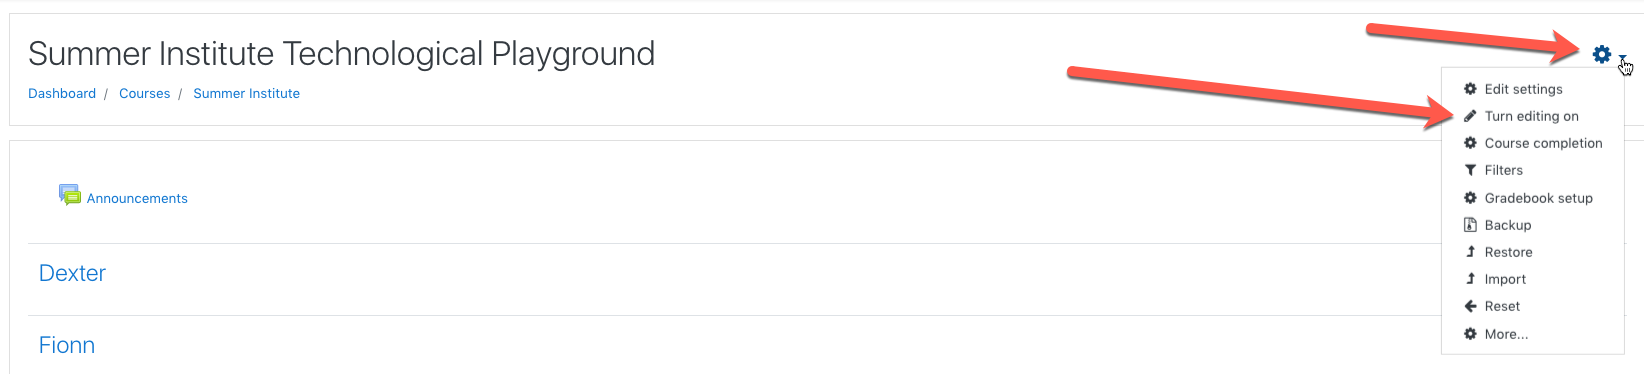Open the Fionn section heading
The width and height of the screenshot is (1644, 374).
(x=67, y=345)
